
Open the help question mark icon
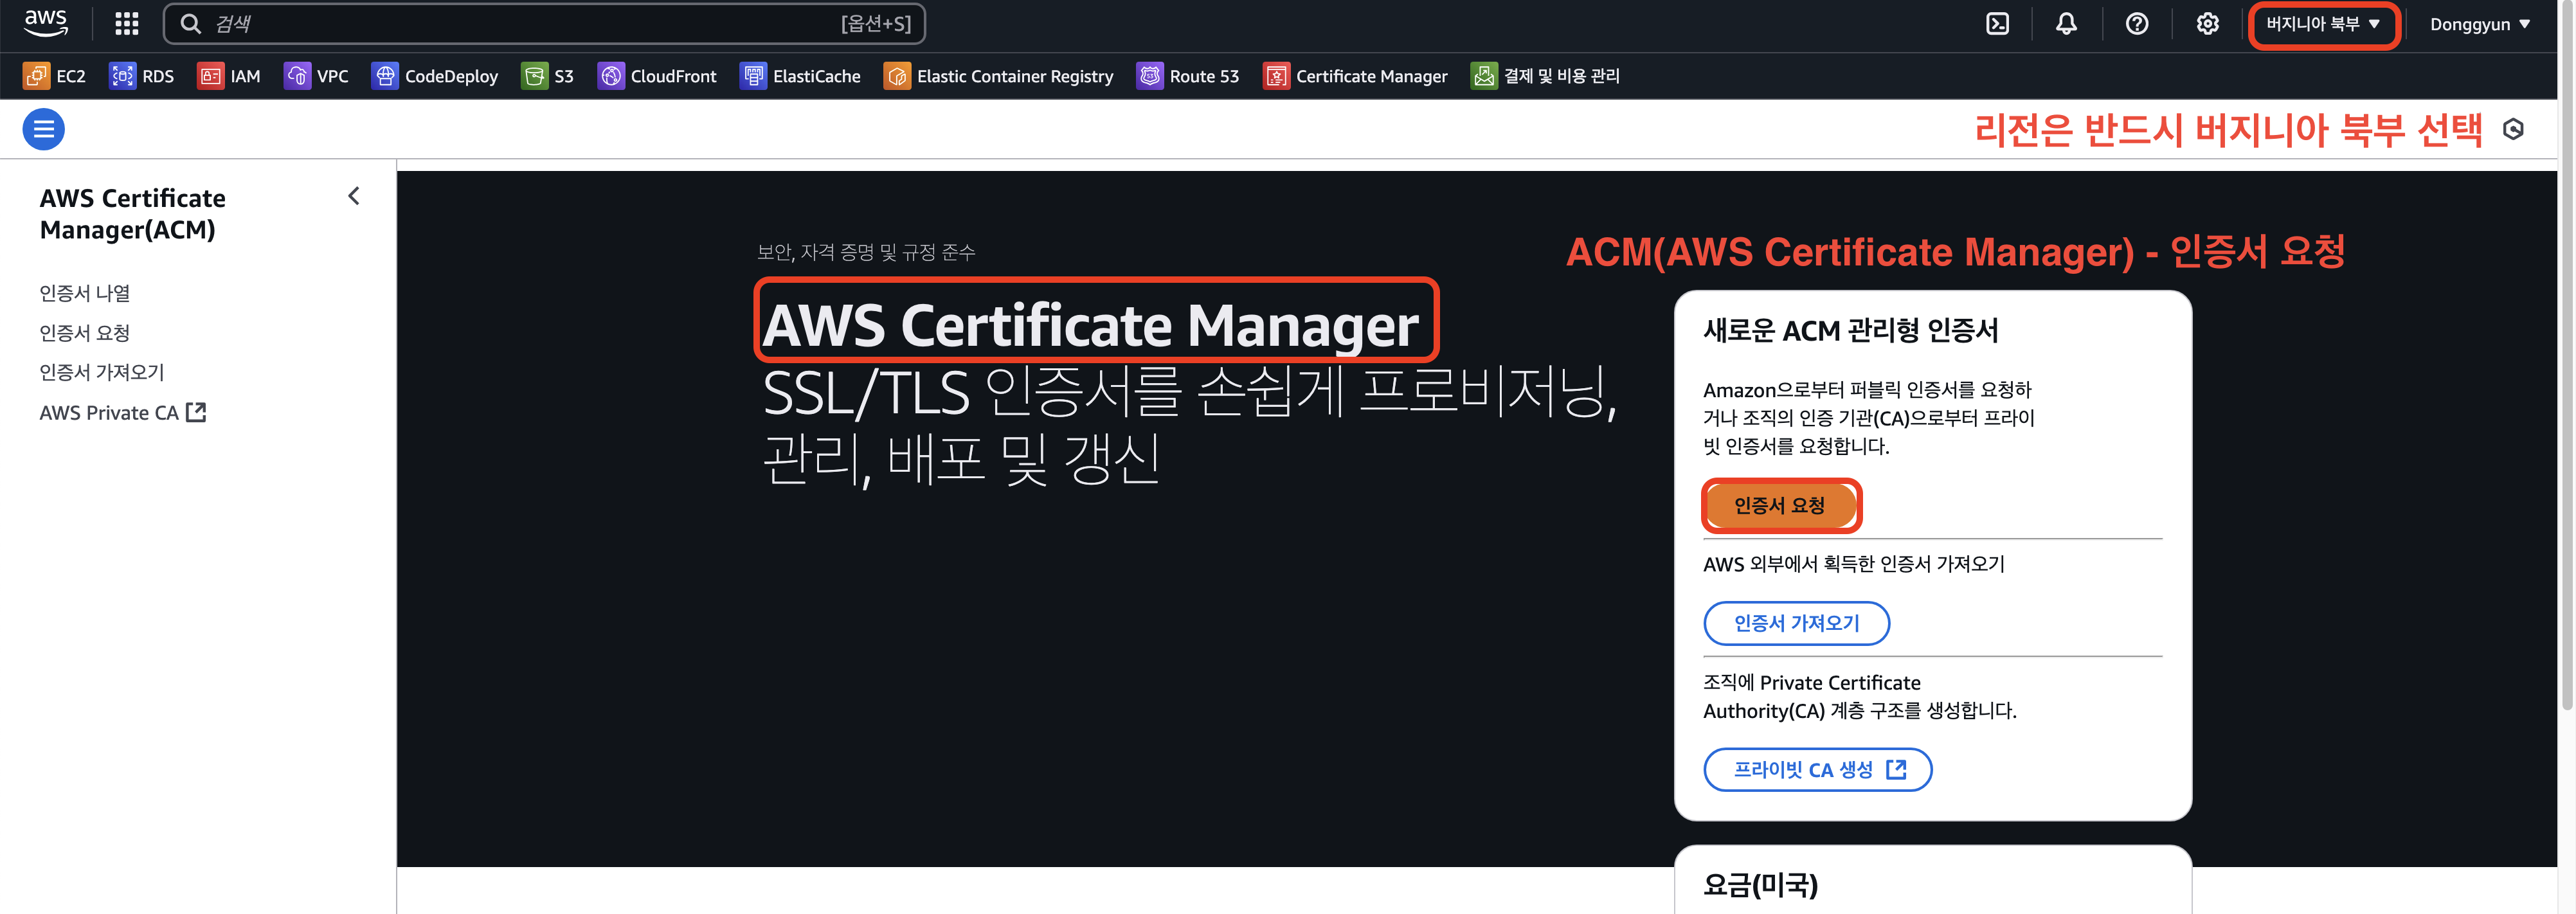coord(2137,23)
